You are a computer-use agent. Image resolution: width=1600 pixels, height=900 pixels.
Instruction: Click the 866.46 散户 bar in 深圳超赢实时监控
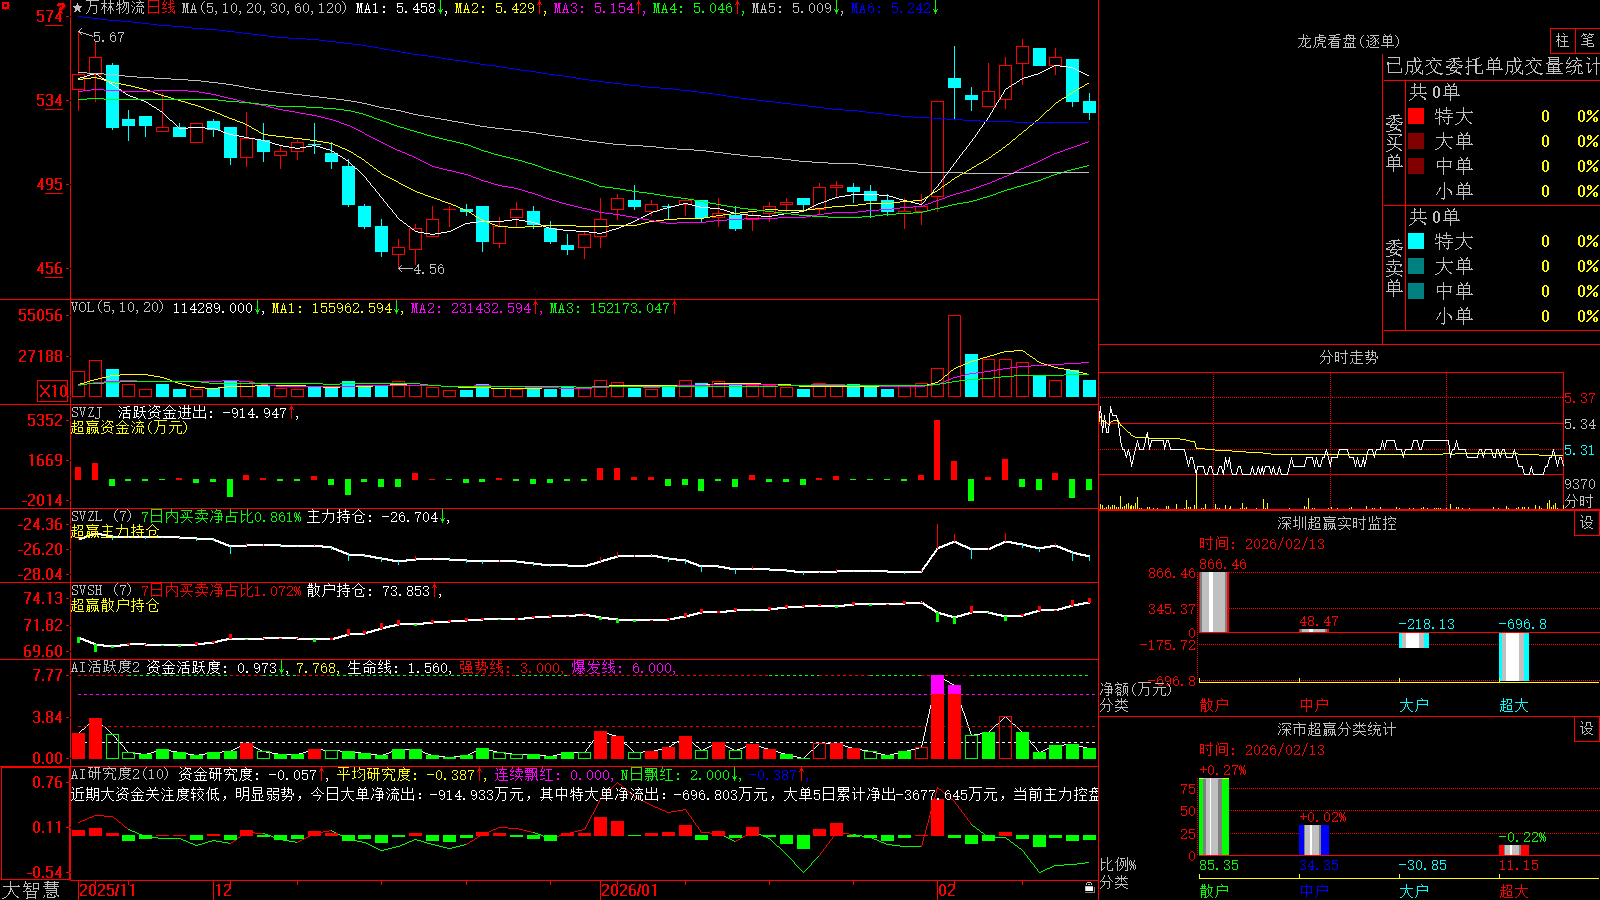tap(1214, 602)
